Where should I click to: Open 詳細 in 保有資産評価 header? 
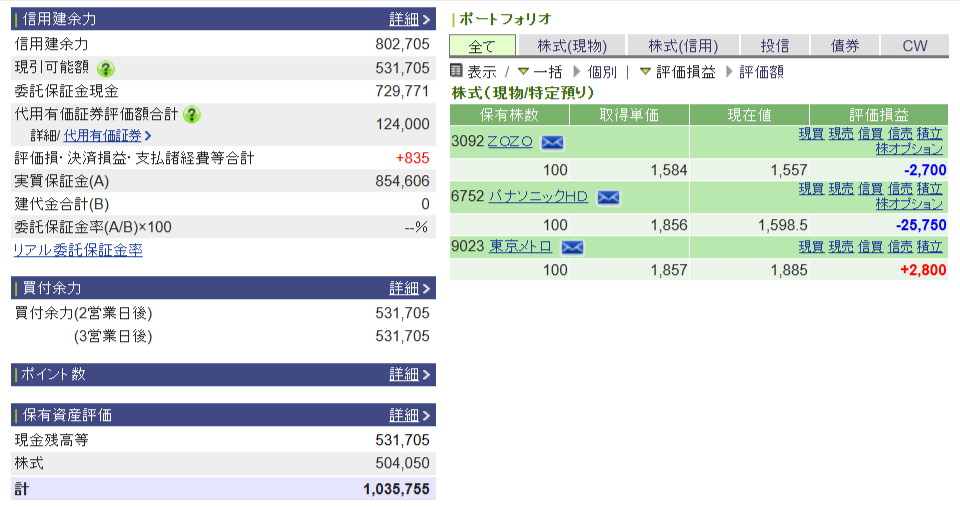(x=410, y=415)
